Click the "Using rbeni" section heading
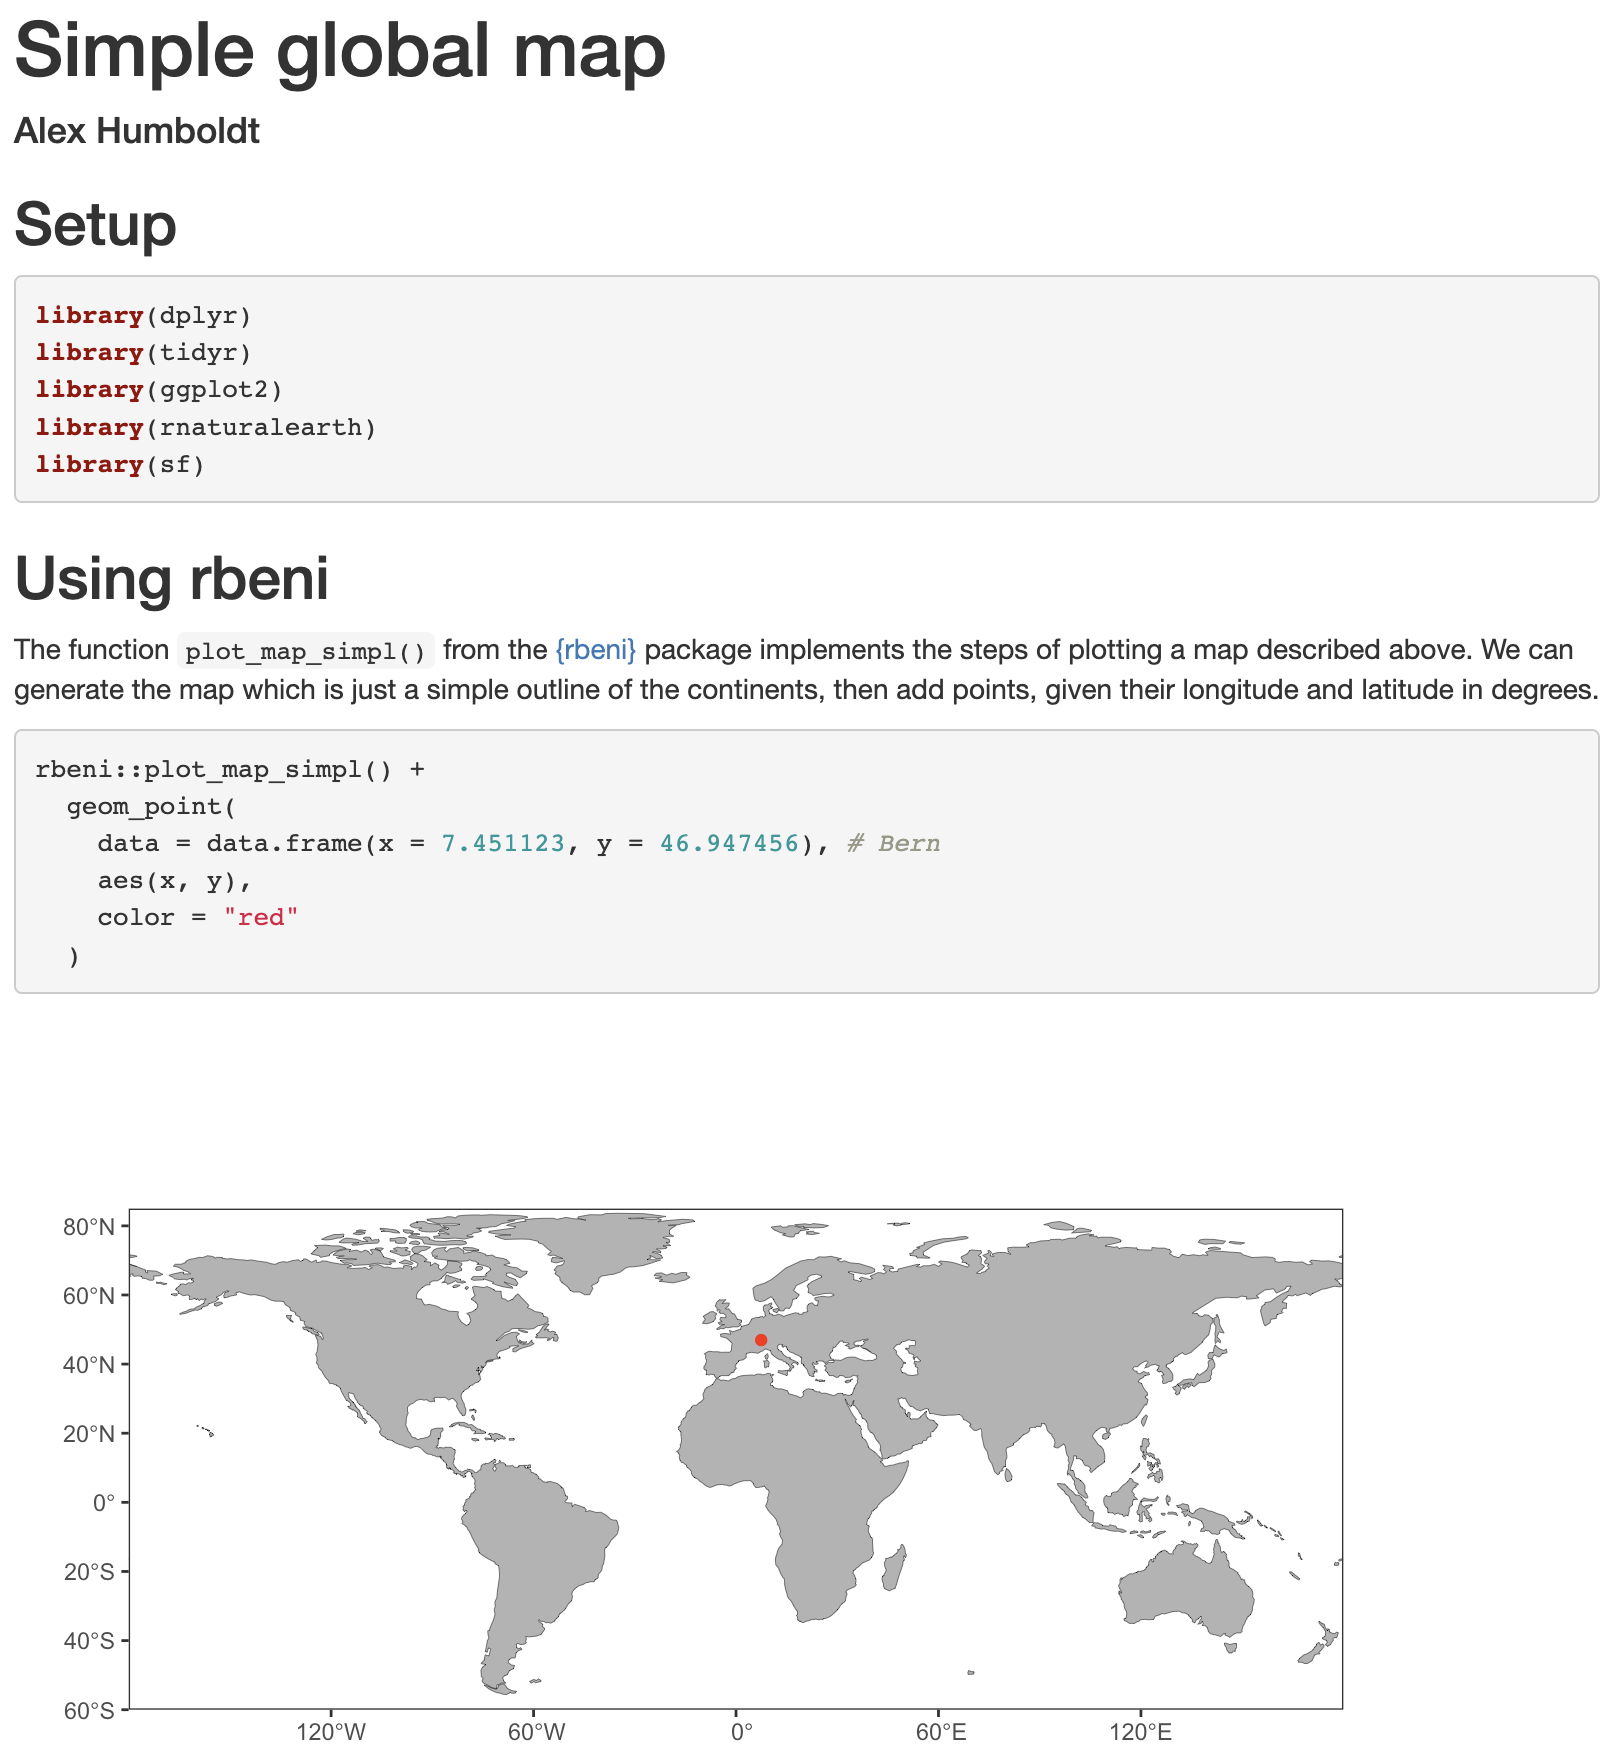The image size is (1614, 1758). [x=171, y=578]
